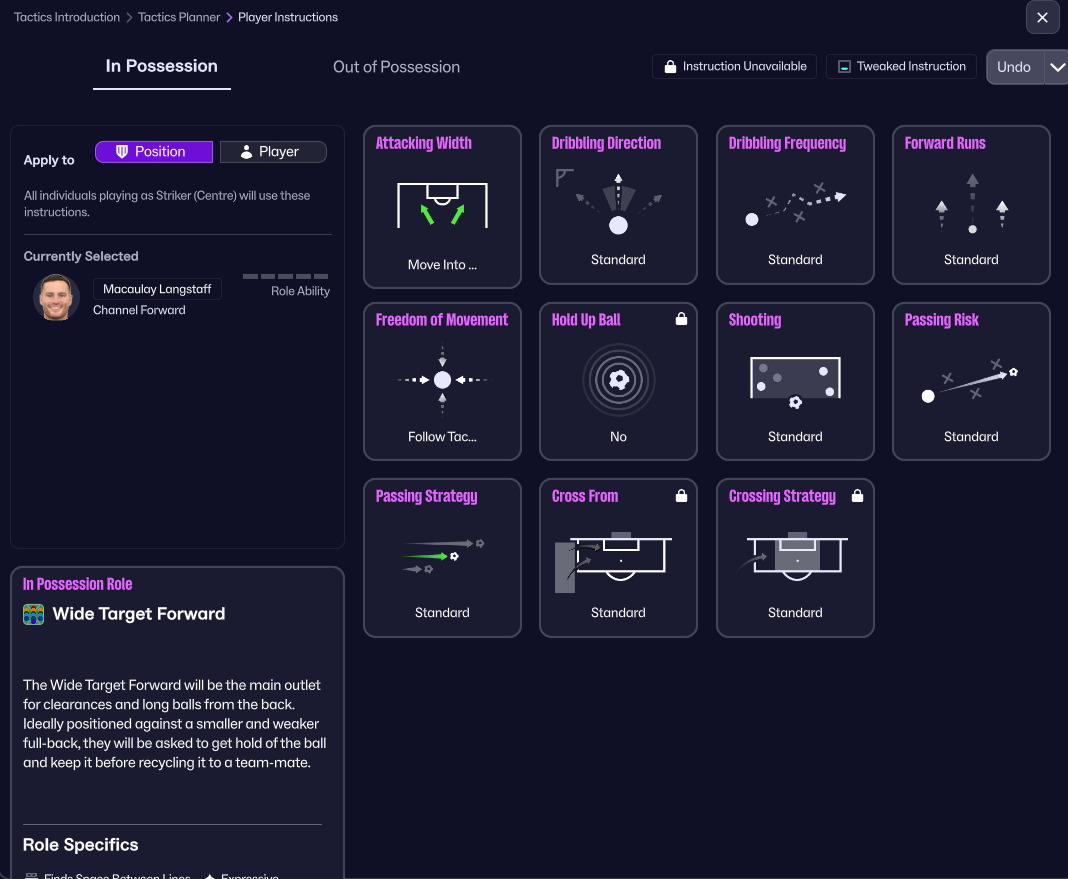Click the Passing Strategy 'Standard' value
The image size is (1068, 879).
[x=442, y=612]
